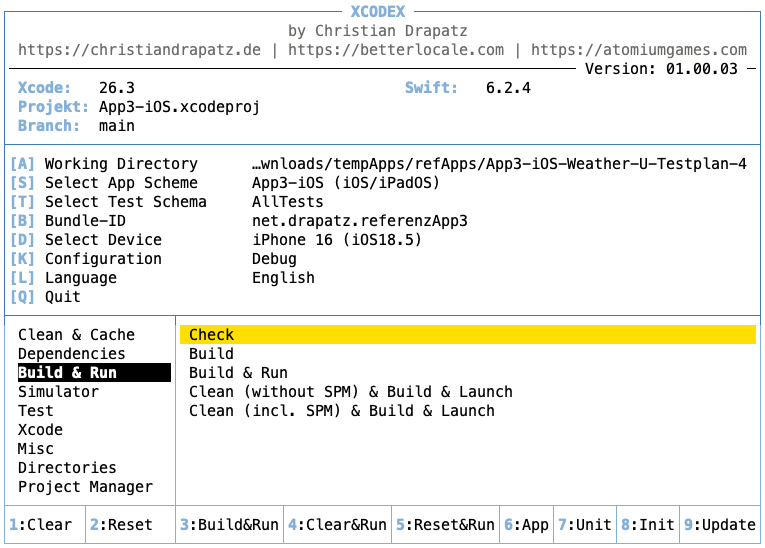Image resolution: width=765 pixels, height=548 pixels.
Task: Click the by Christian Drapatz credit
Action: point(378,31)
